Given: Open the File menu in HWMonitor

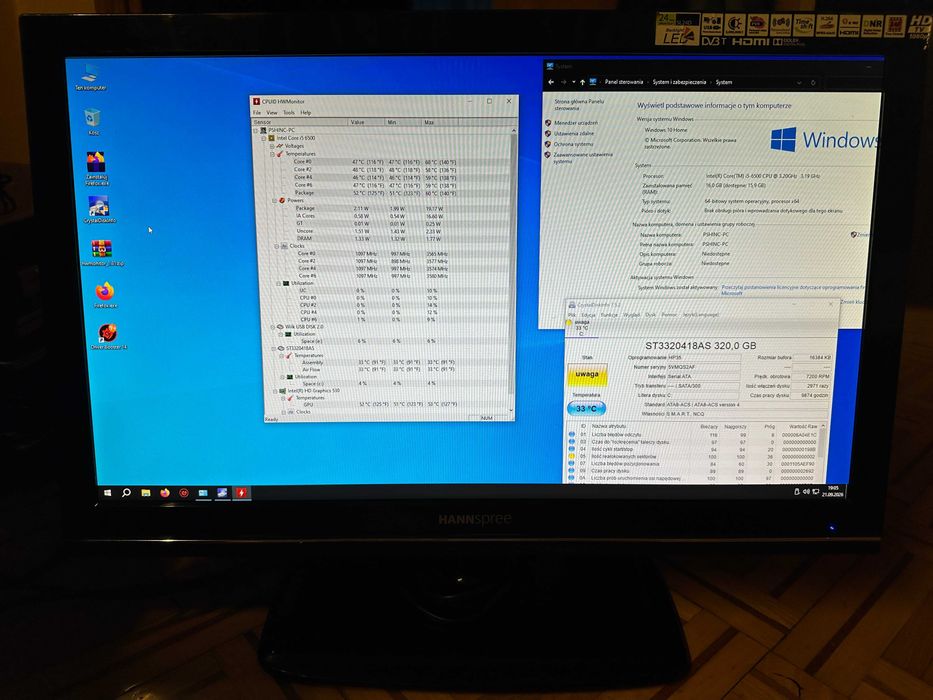Looking at the screenshot, I should pyautogui.click(x=257, y=112).
